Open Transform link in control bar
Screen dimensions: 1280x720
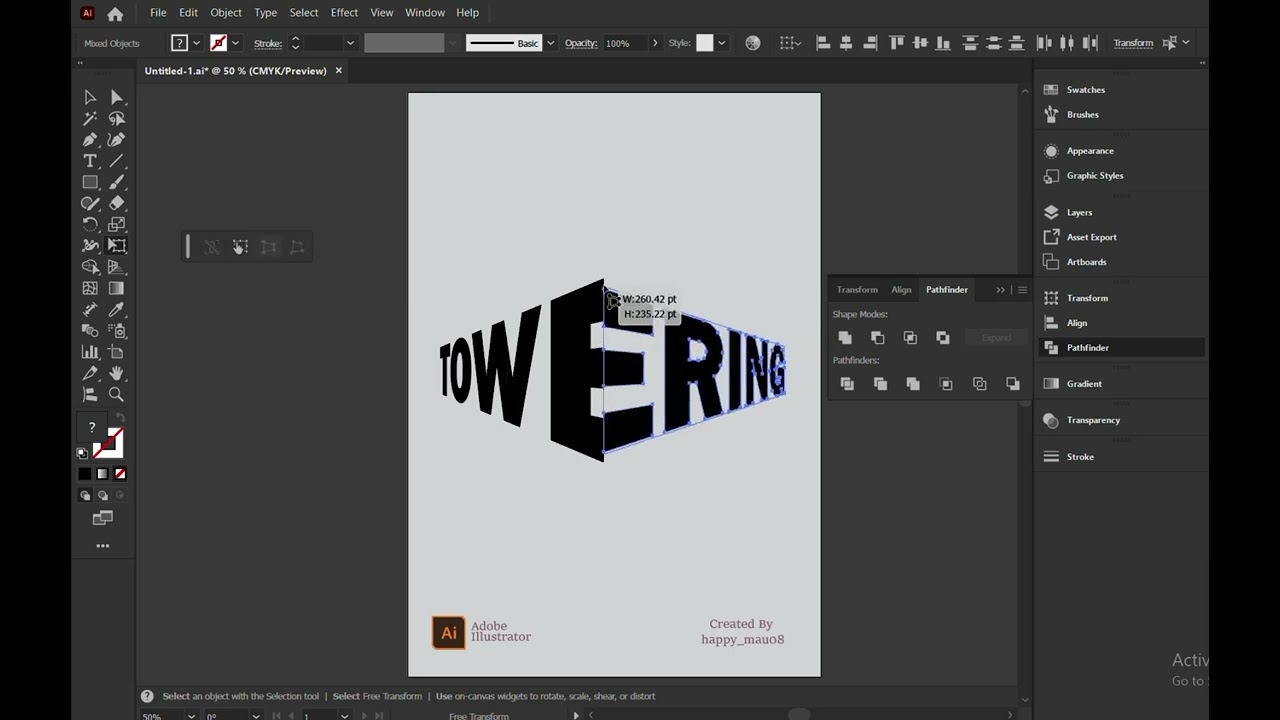pyautogui.click(x=1133, y=43)
